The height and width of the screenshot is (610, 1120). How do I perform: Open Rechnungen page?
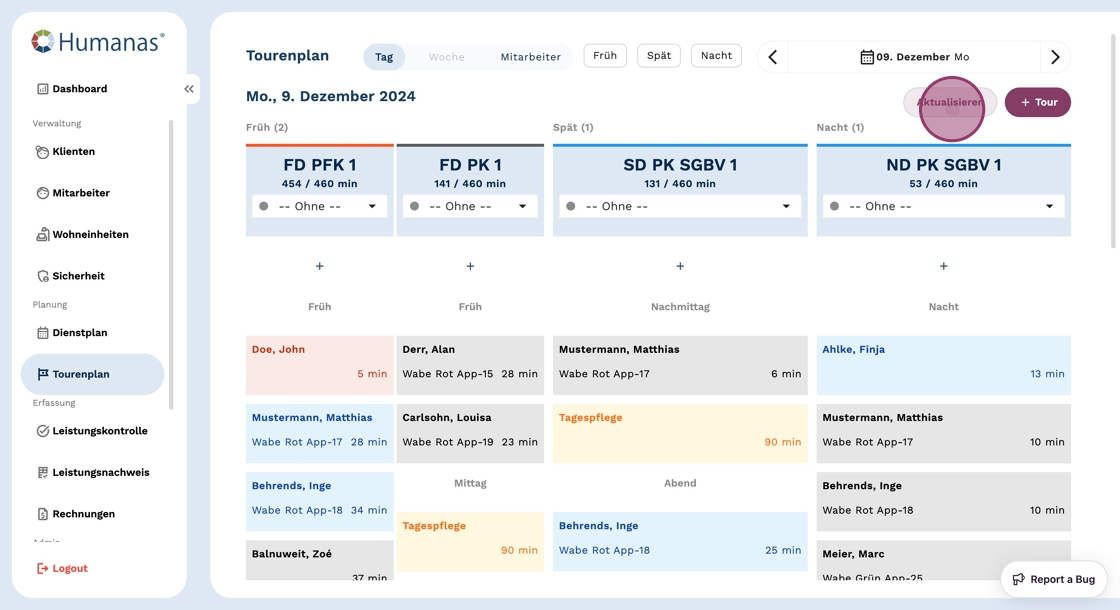click(x=76, y=514)
